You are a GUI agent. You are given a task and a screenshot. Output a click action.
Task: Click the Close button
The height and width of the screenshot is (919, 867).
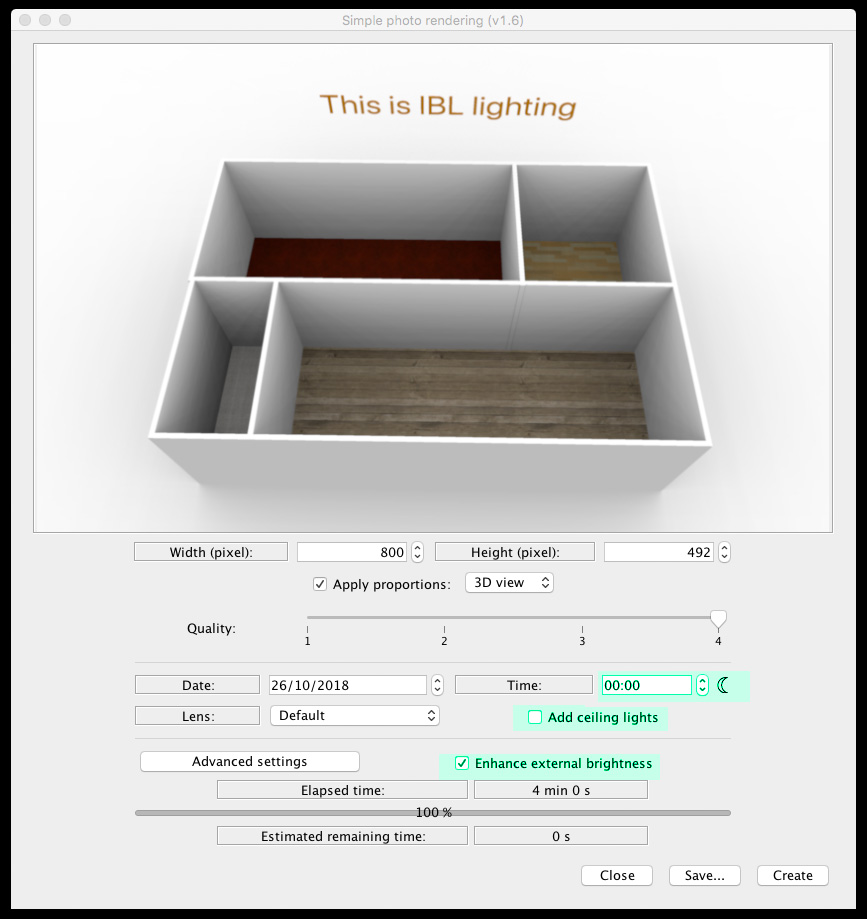coord(617,876)
